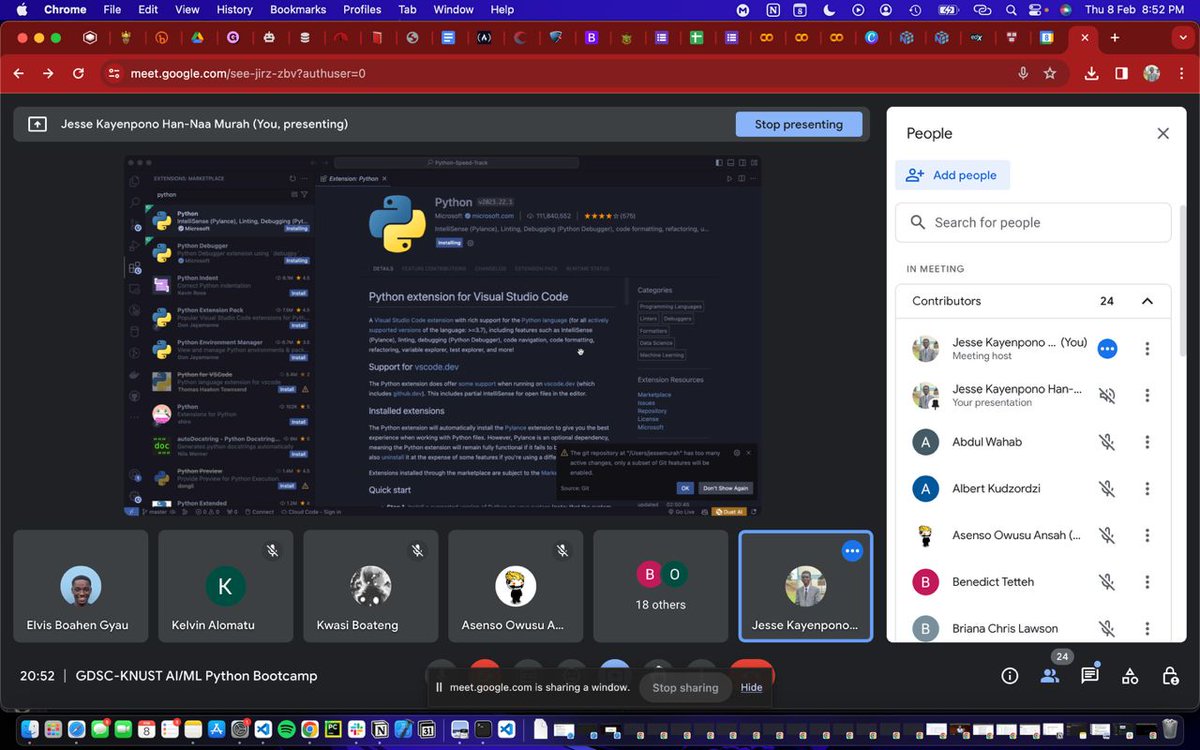This screenshot has width=1200, height=750.
Task: Open meeting details info icon
Action: [1010, 676]
